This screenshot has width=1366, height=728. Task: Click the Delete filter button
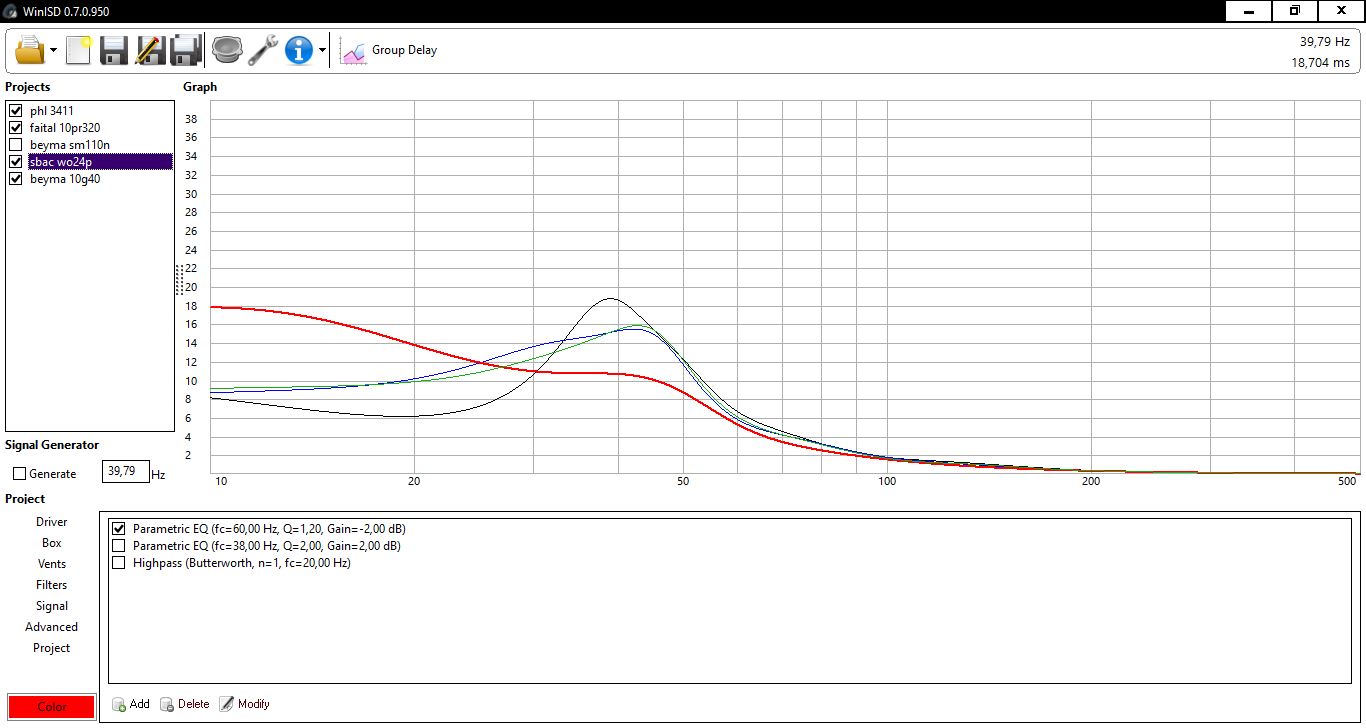tap(185, 704)
